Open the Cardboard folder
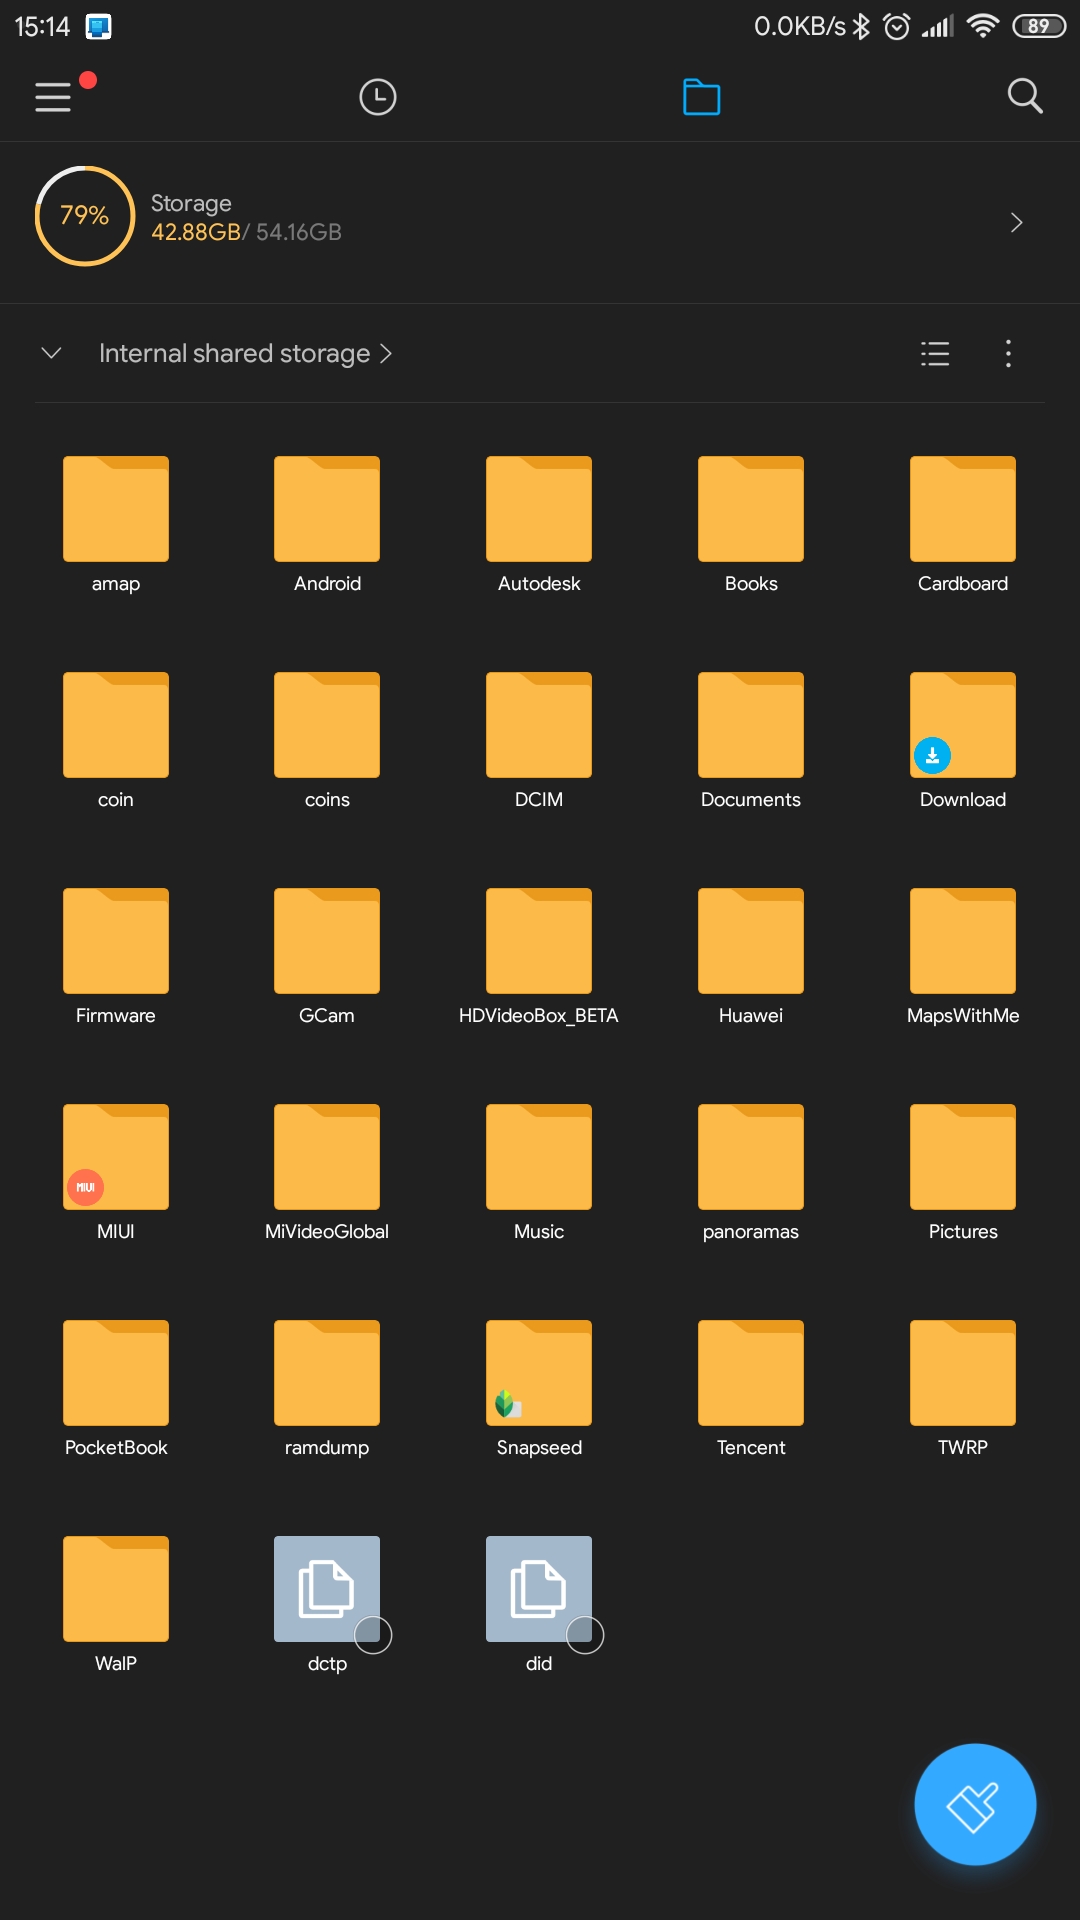1080x1920 pixels. click(x=963, y=525)
